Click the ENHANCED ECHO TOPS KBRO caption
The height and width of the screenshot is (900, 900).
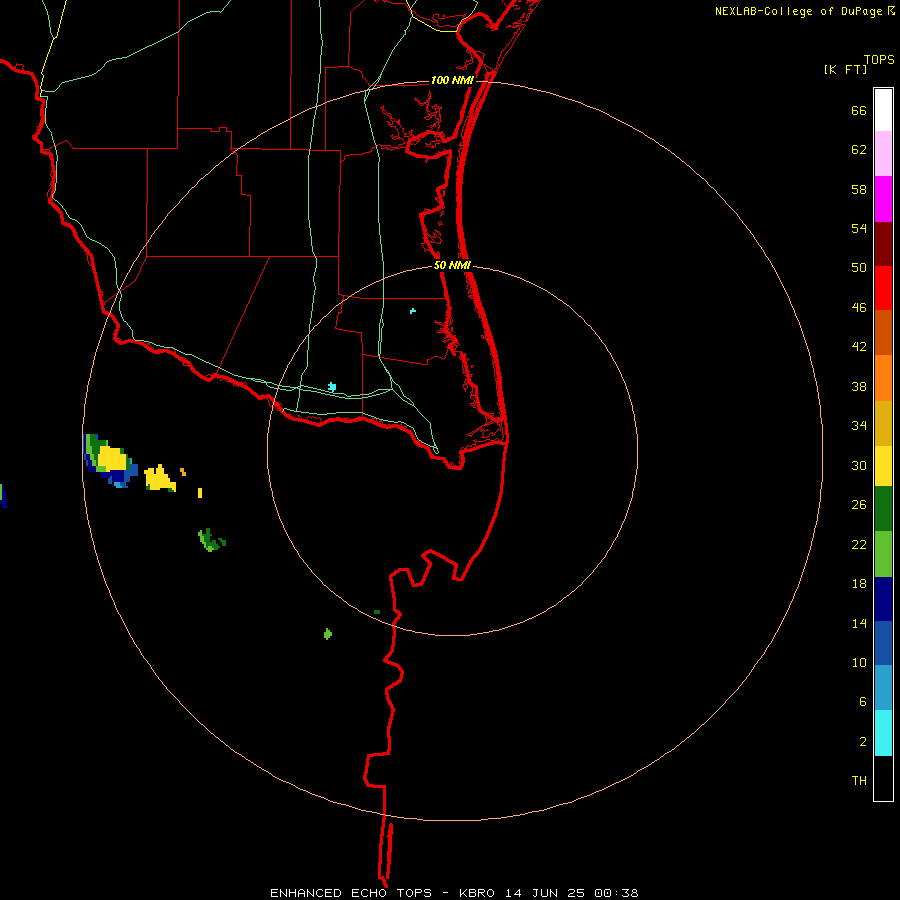pos(454,893)
